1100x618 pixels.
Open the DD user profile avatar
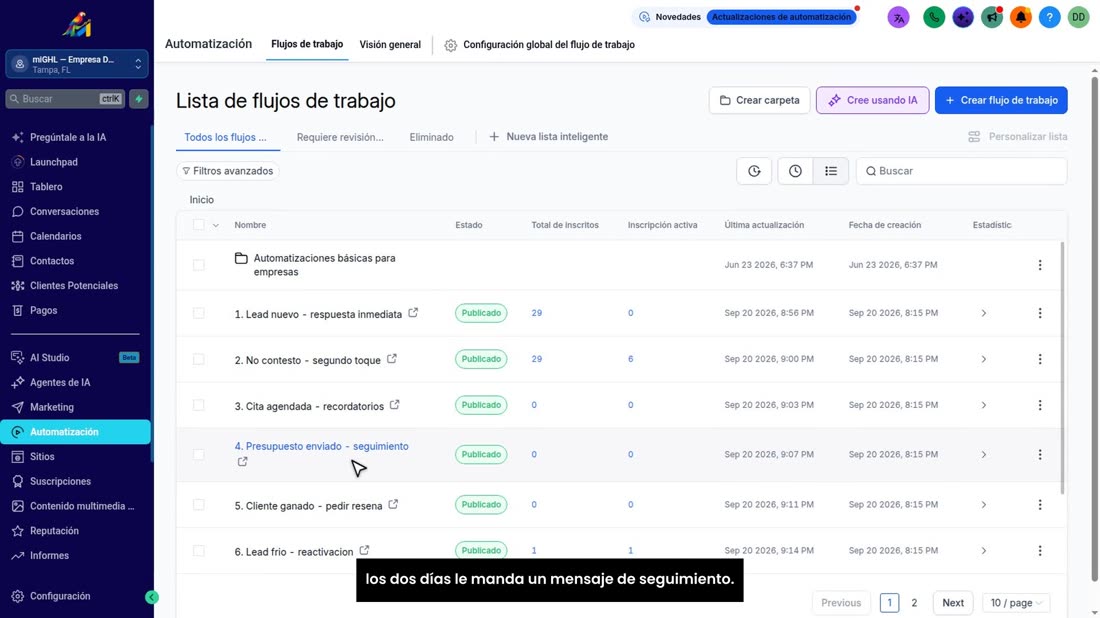[x=1078, y=18]
